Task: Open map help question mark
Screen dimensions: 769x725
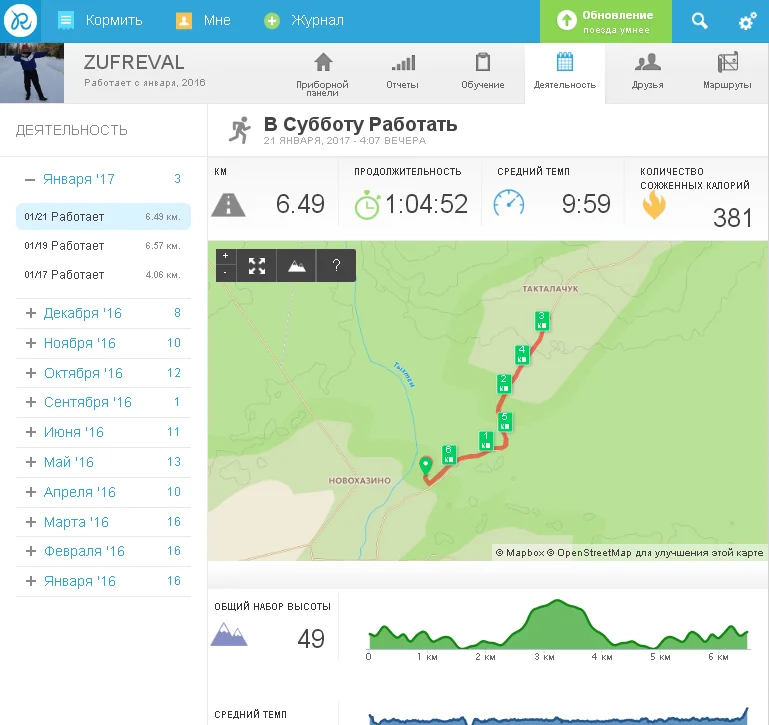Action: pos(336,265)
